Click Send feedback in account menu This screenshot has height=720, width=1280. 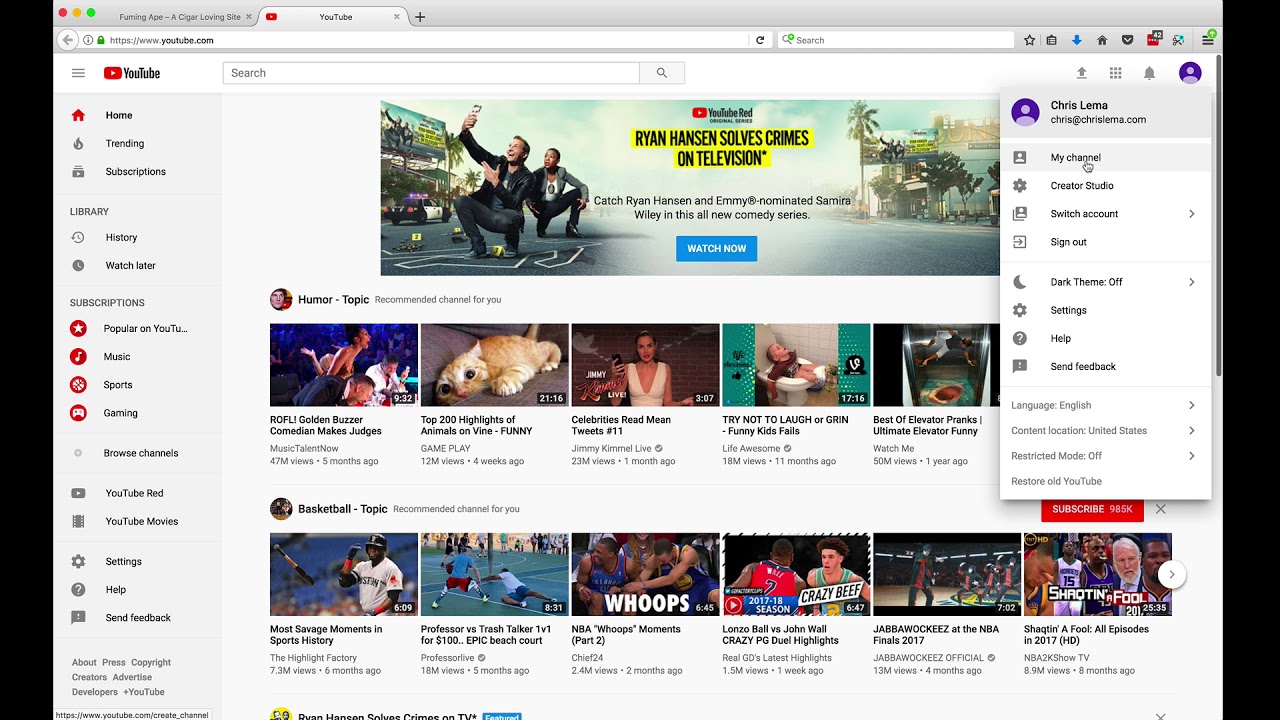coord(1105,366)
